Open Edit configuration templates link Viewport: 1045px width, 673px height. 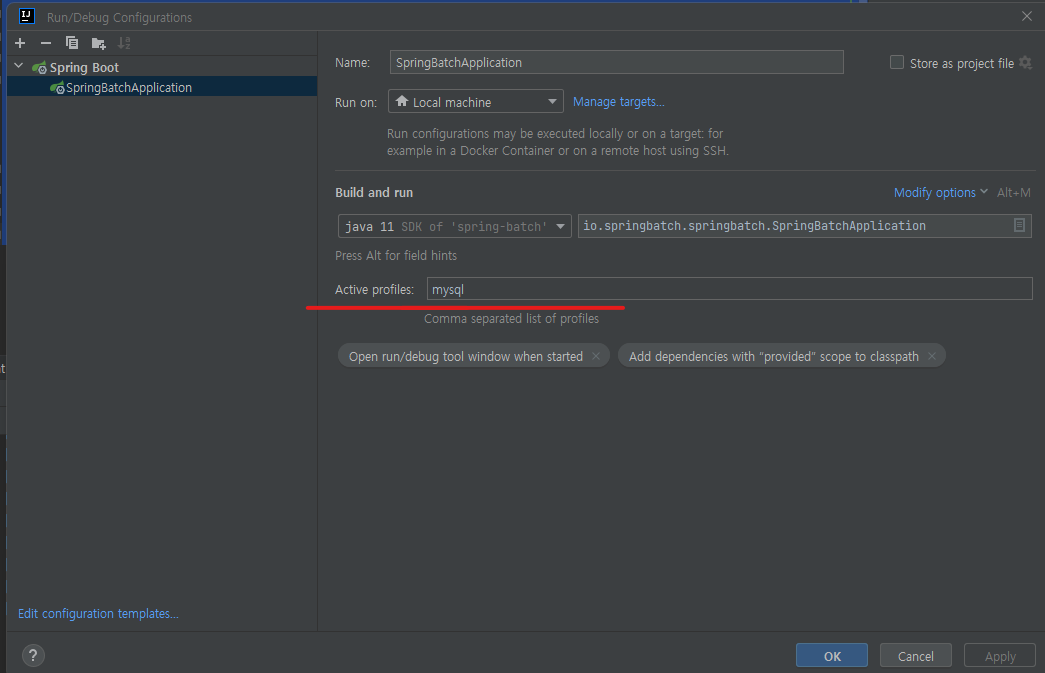98,614
